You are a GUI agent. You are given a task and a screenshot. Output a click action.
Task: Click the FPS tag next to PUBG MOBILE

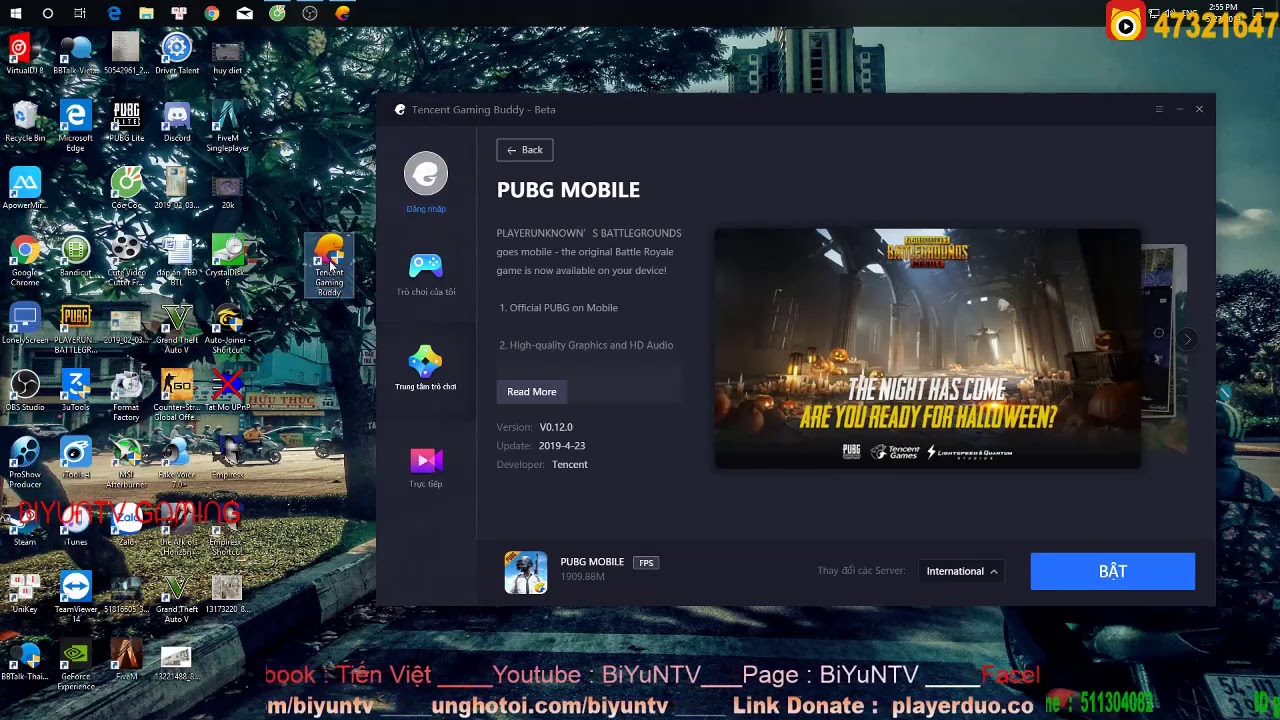point(646,563)
